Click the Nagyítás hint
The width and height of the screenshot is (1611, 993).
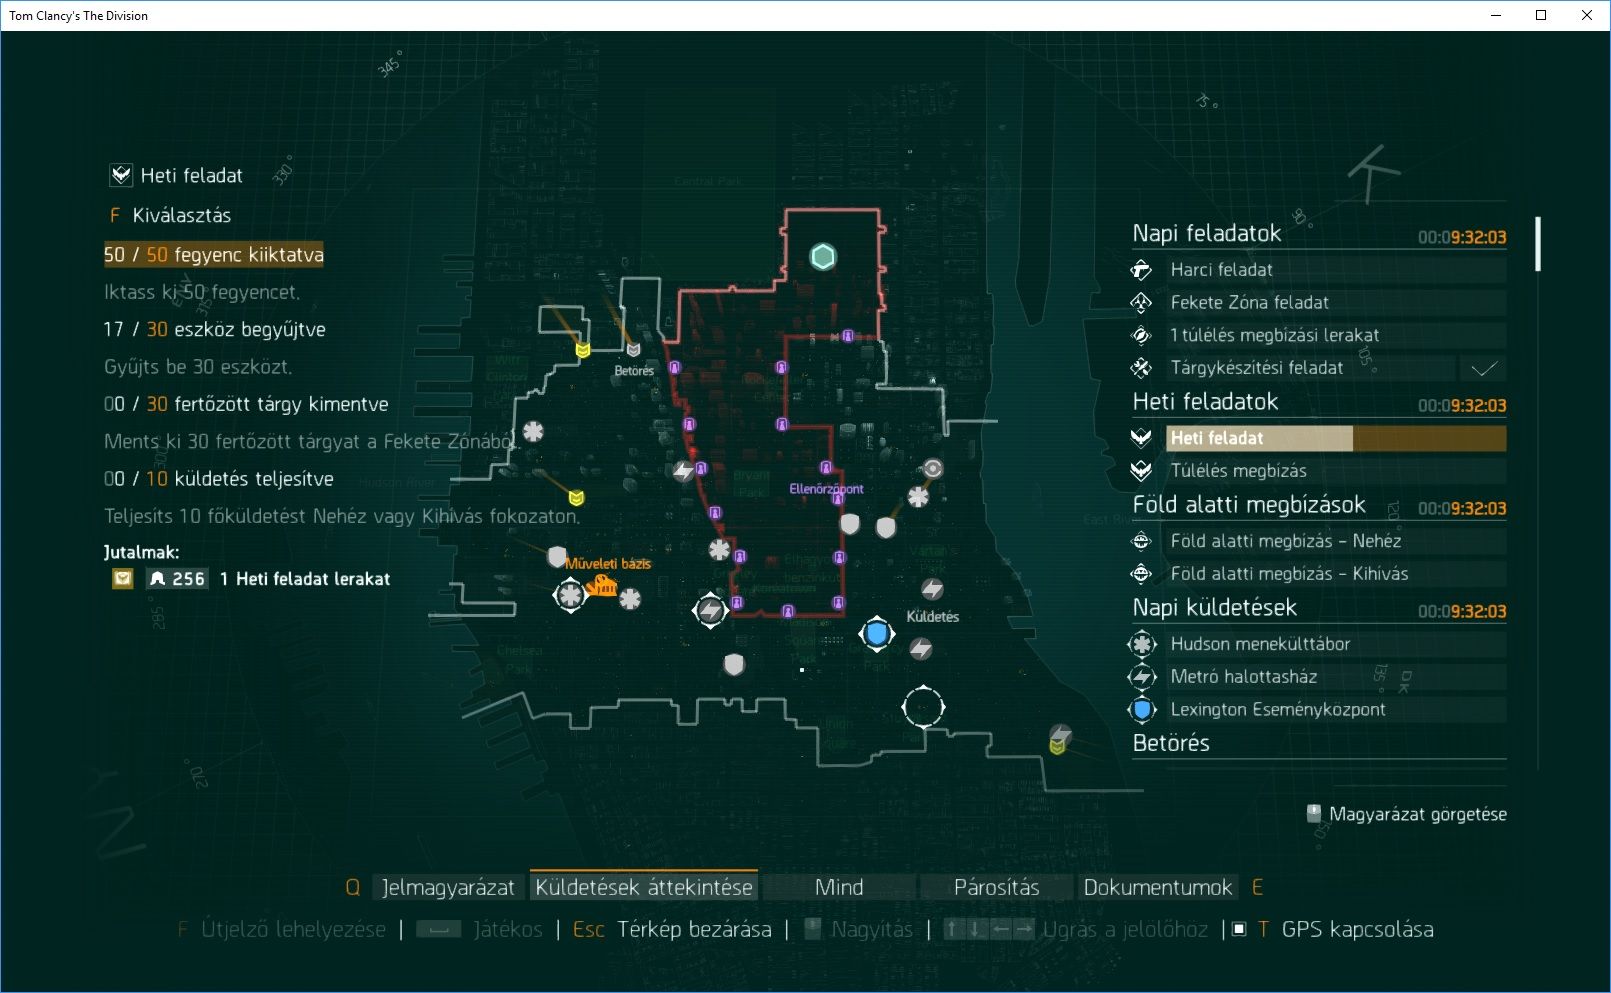(x=858, y=930)
